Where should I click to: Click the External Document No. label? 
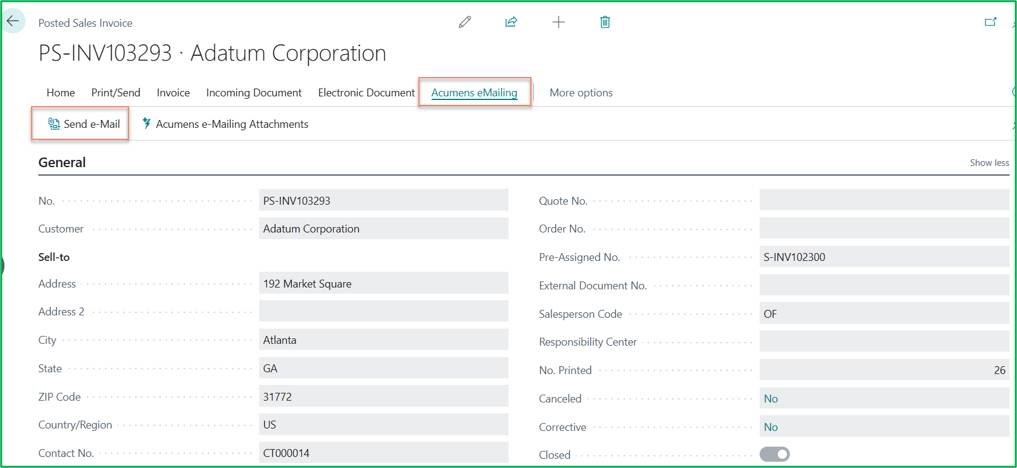[x=593, y=285]
